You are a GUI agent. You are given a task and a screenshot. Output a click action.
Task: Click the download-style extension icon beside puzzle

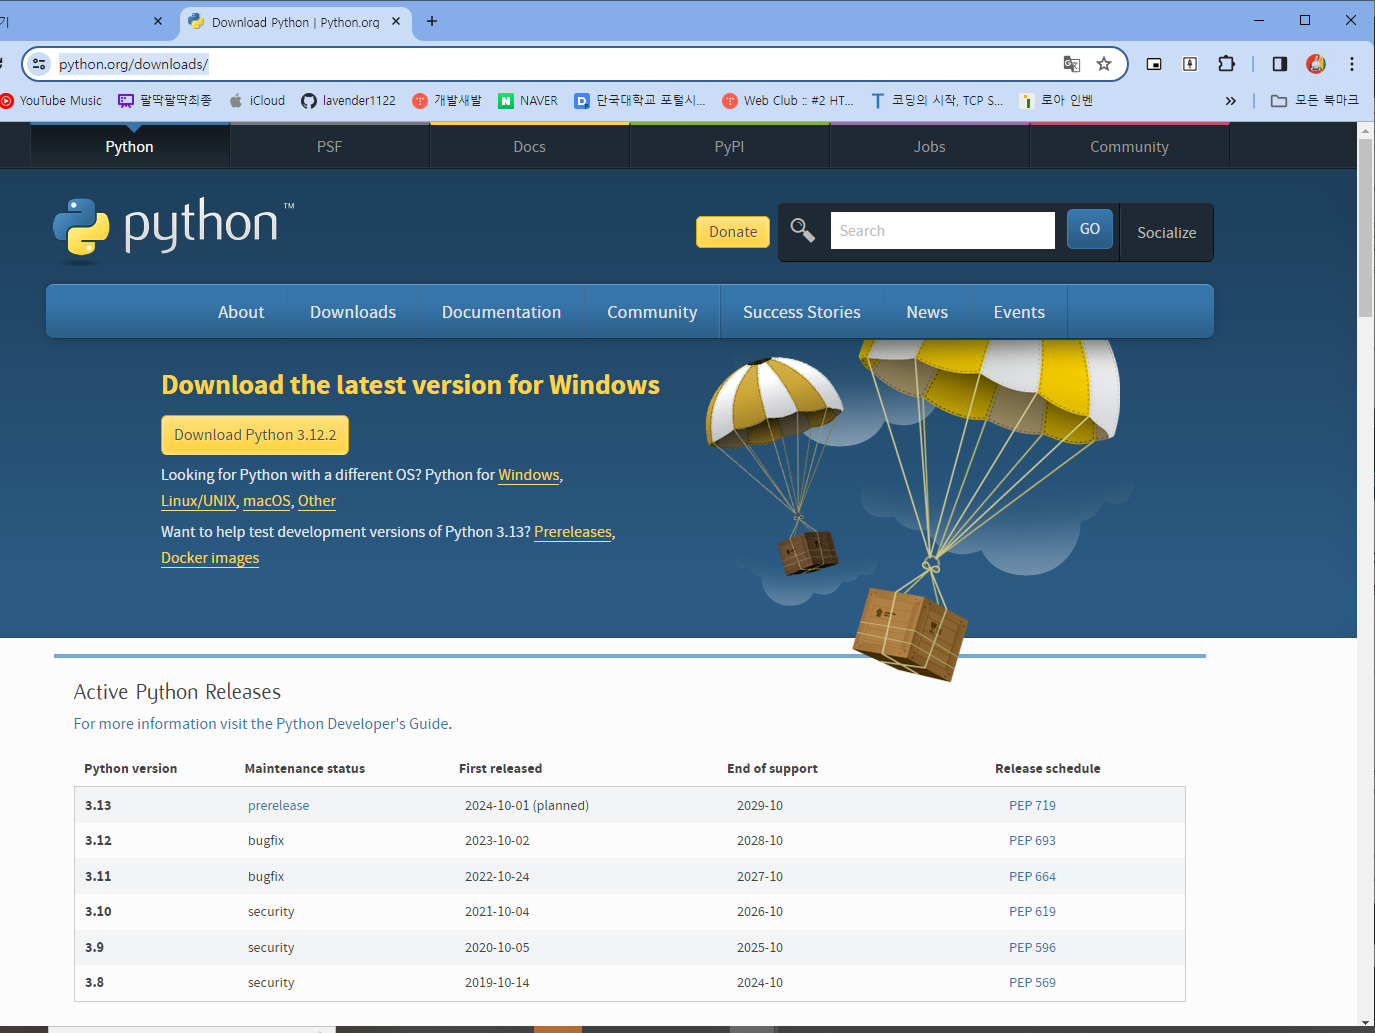point(1190,64)
